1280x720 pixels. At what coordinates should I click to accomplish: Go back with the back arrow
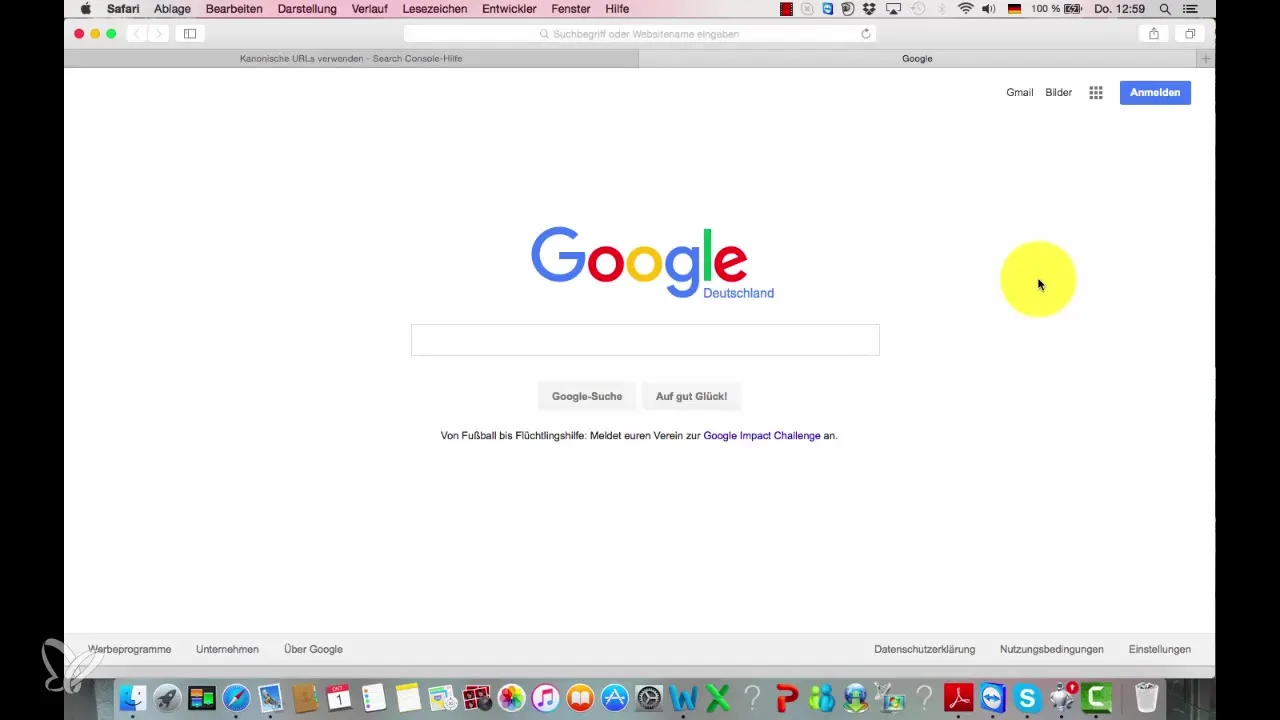click(x=136, y=33)
